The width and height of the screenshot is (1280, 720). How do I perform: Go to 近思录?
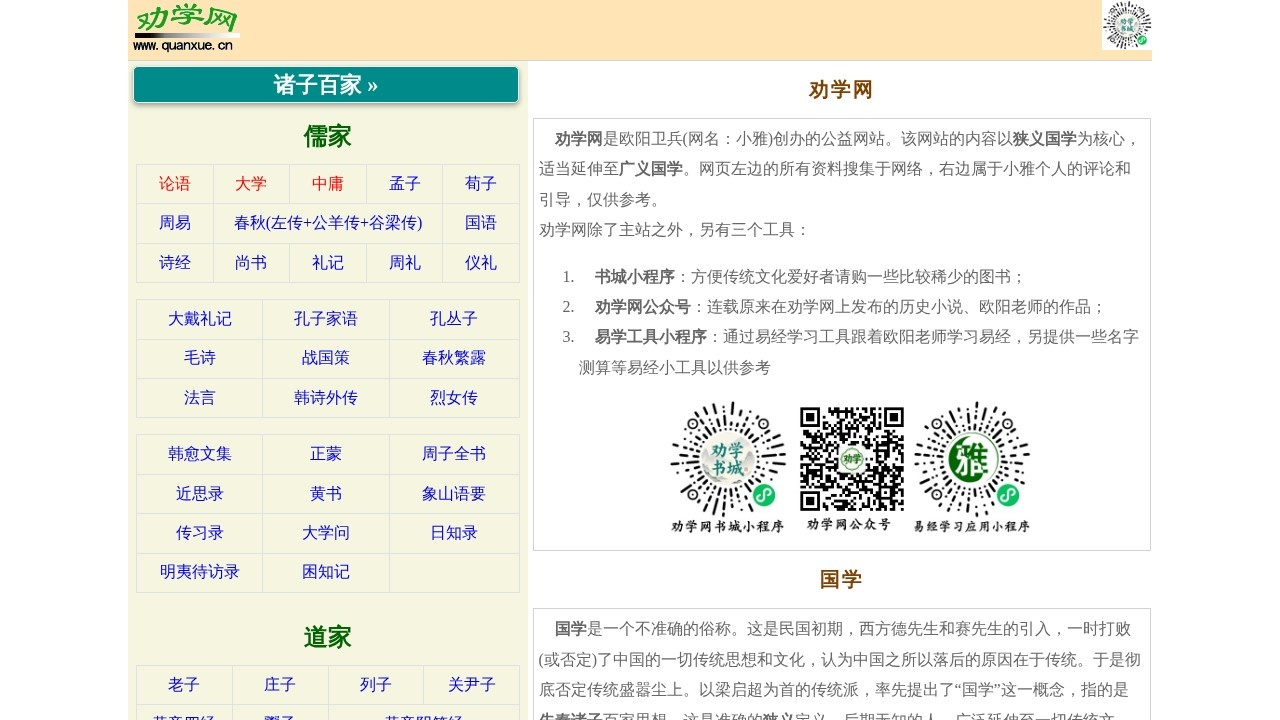coord(200,493)
